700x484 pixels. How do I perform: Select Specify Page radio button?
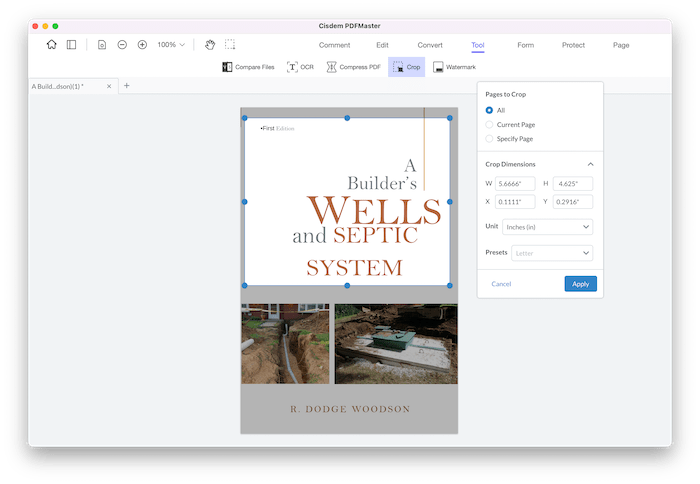click(x=489, y=139)
